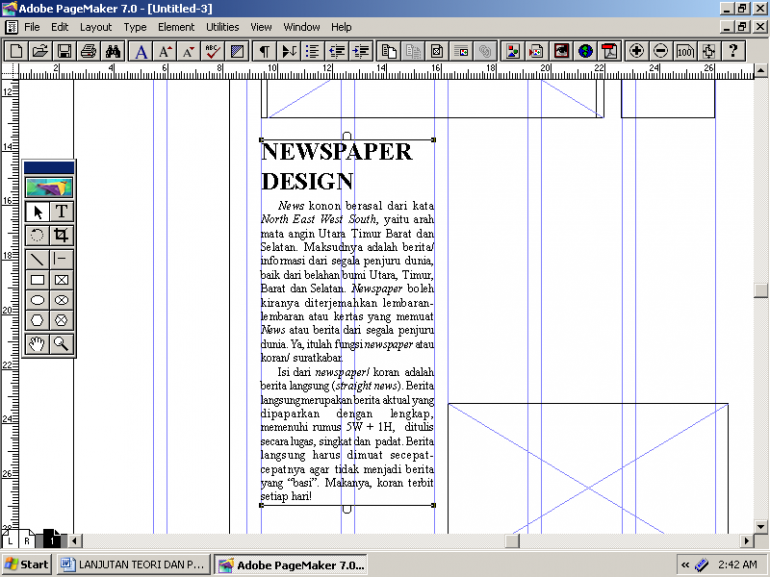The width and height of the screenshot is (770, 577).
Task: Open the Type menu
Action: click(x=135, y=27)
